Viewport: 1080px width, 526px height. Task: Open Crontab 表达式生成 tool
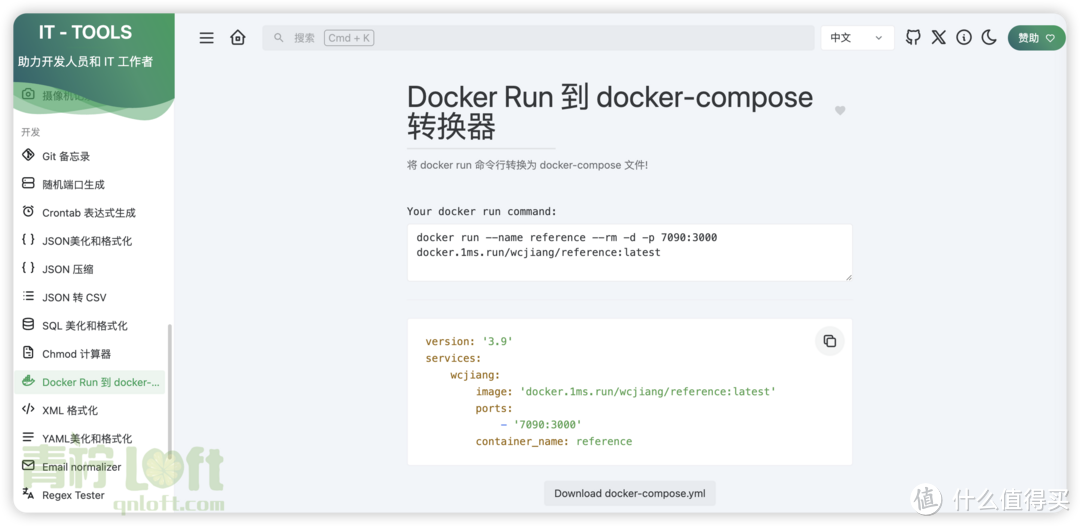tap(88, 213)
